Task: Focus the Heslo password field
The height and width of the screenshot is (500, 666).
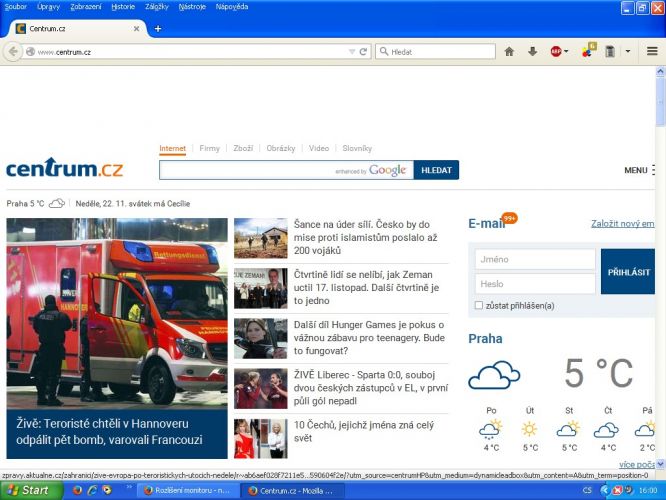Action: tap(535, 284)
